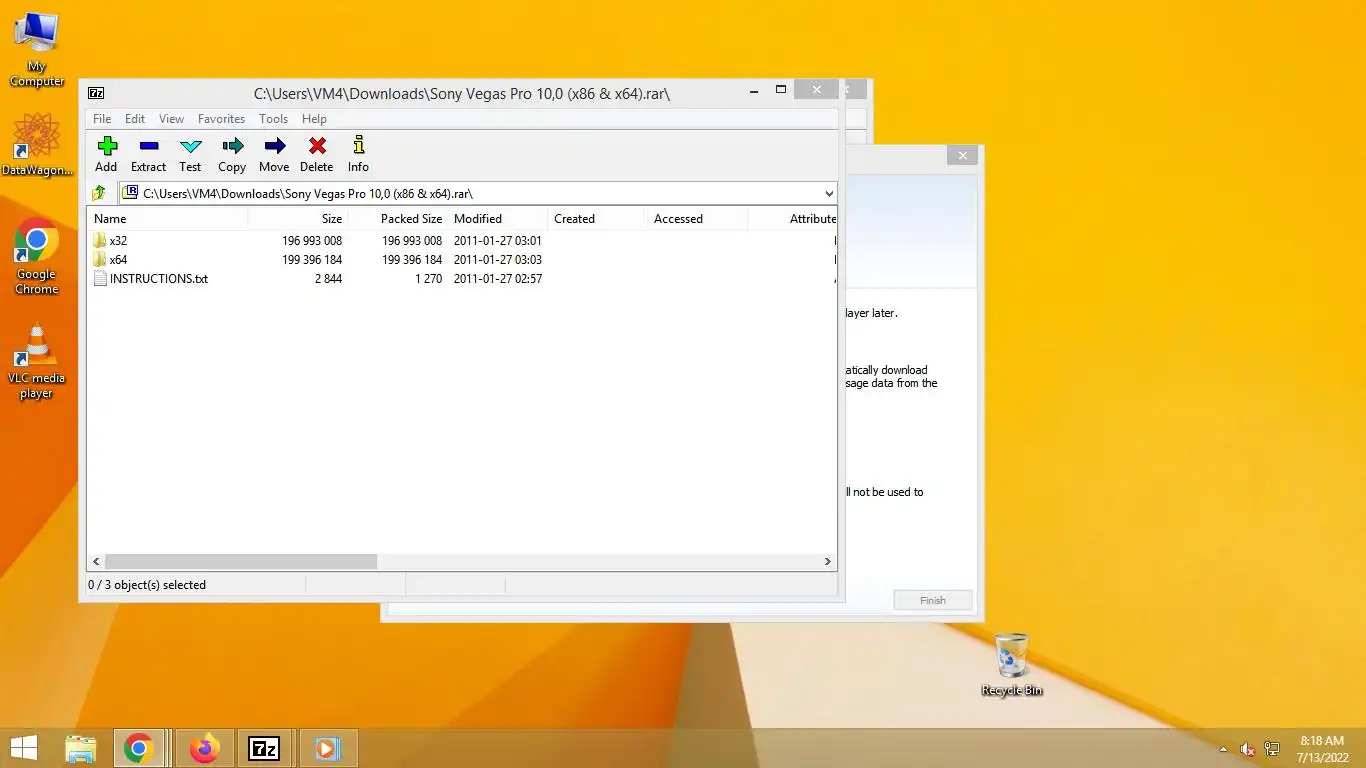Open the Help menu

pyautogui.click(x=314, y=118)
